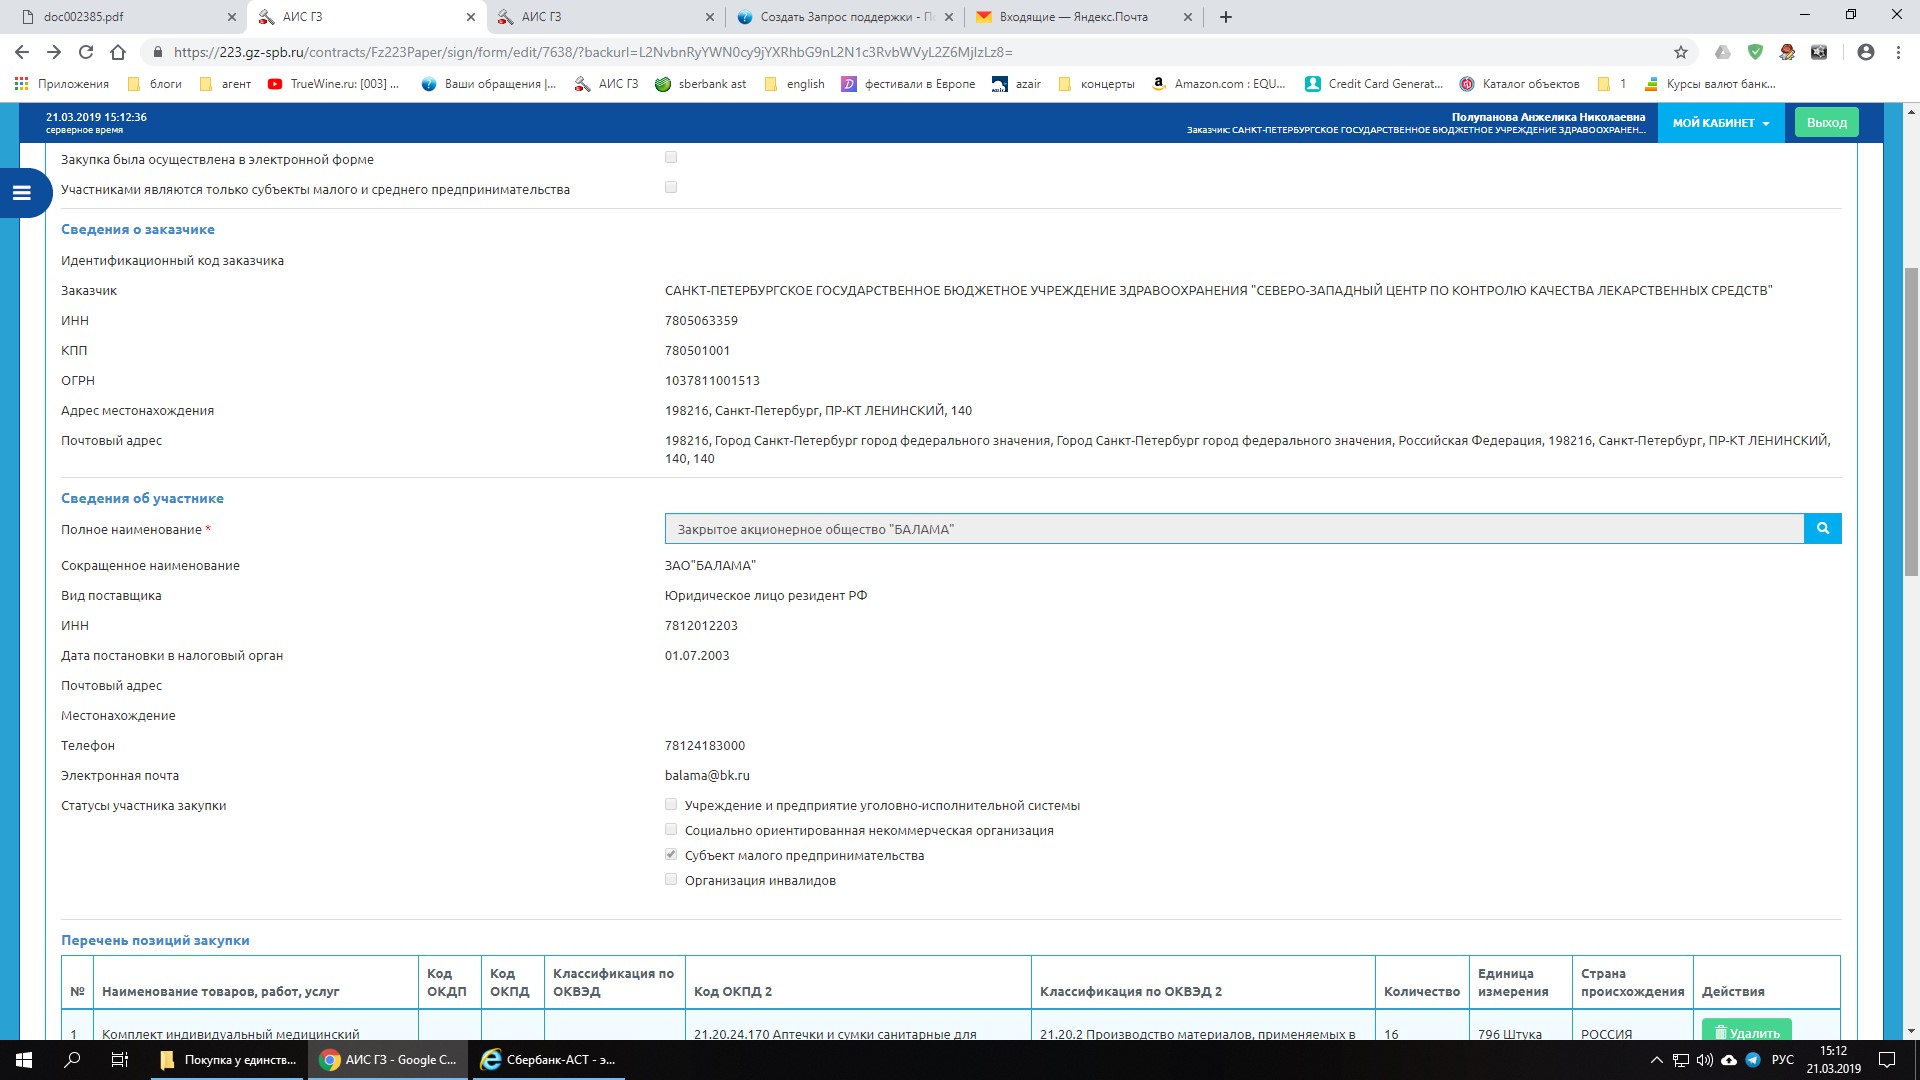
Task: Click the search icon next to participant name
Action: (x=1822, y=529)
